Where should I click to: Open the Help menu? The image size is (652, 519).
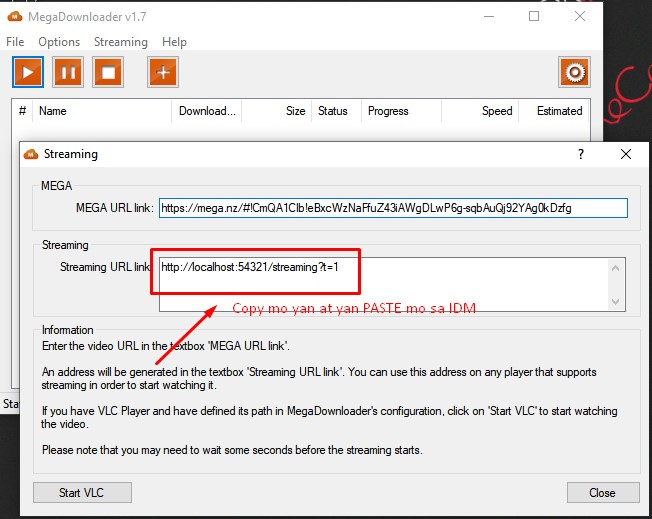174,42
